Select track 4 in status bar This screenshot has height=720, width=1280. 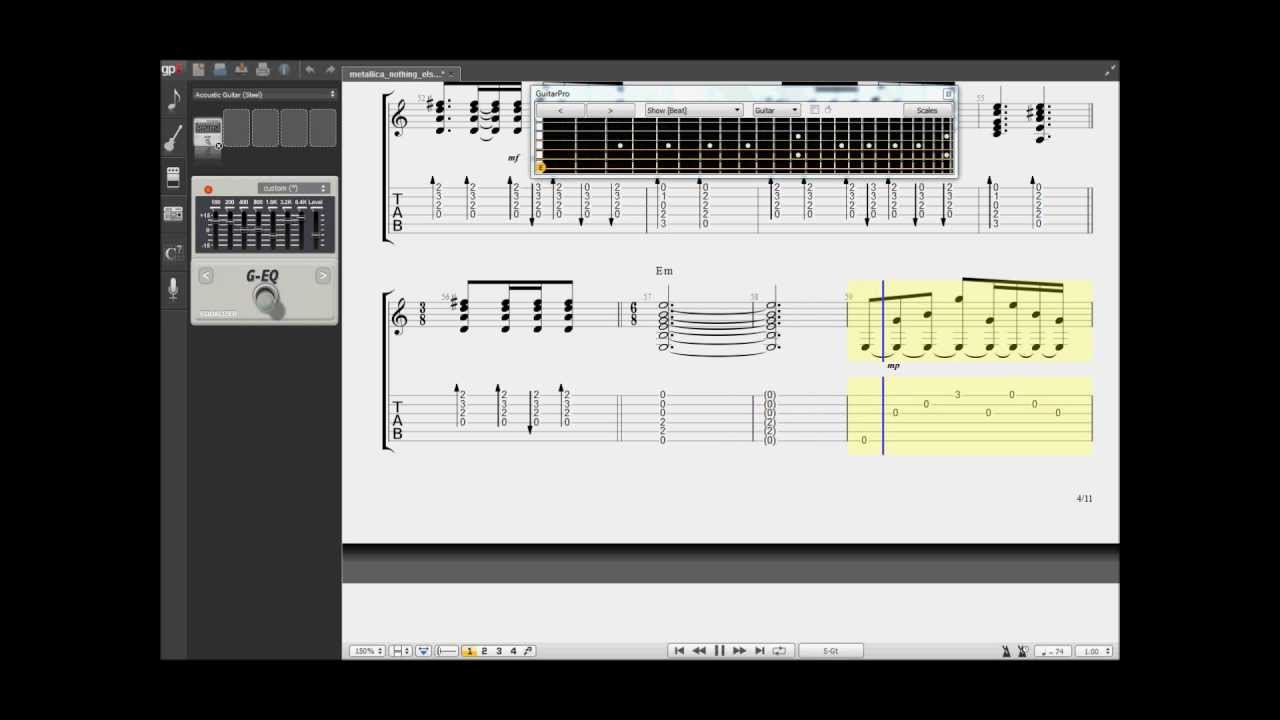pos(514,651)
